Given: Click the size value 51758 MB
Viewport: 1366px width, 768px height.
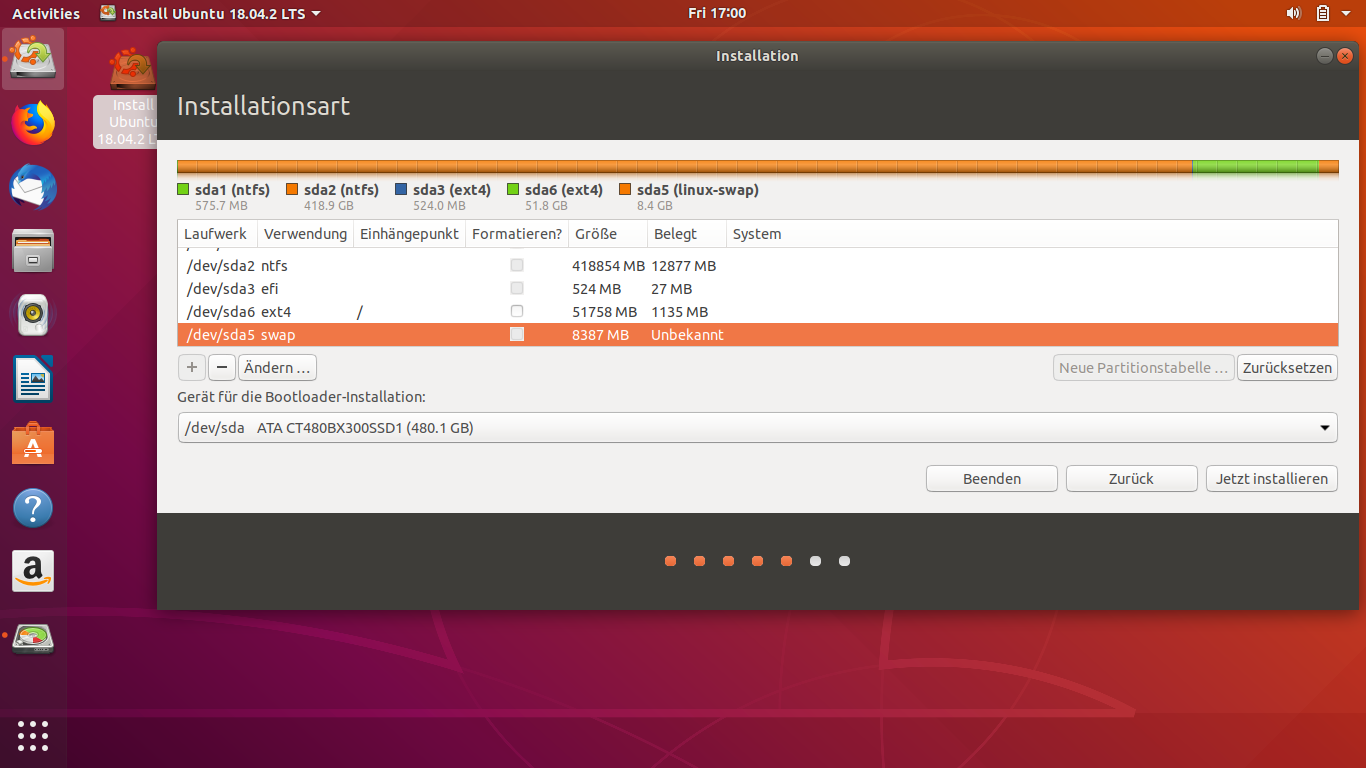Looking at the screenshot, I should point(604,312).
